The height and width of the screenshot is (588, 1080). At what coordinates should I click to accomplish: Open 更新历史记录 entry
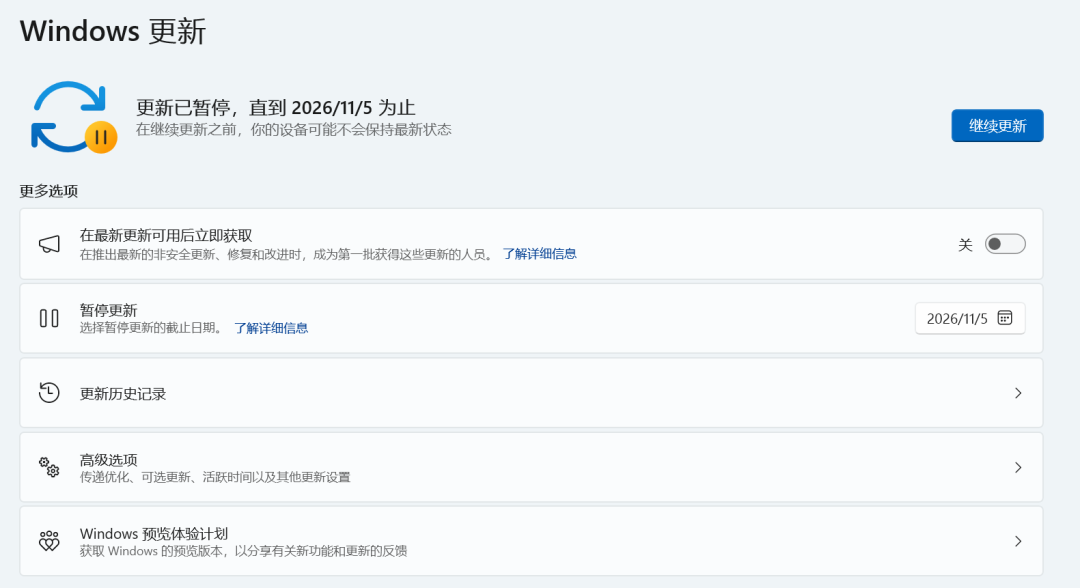click(x=531, y=392)
